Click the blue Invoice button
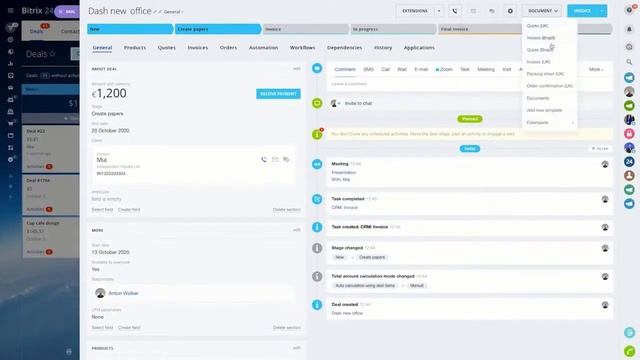This screenshot has width=640, height=360. point(582,11)
